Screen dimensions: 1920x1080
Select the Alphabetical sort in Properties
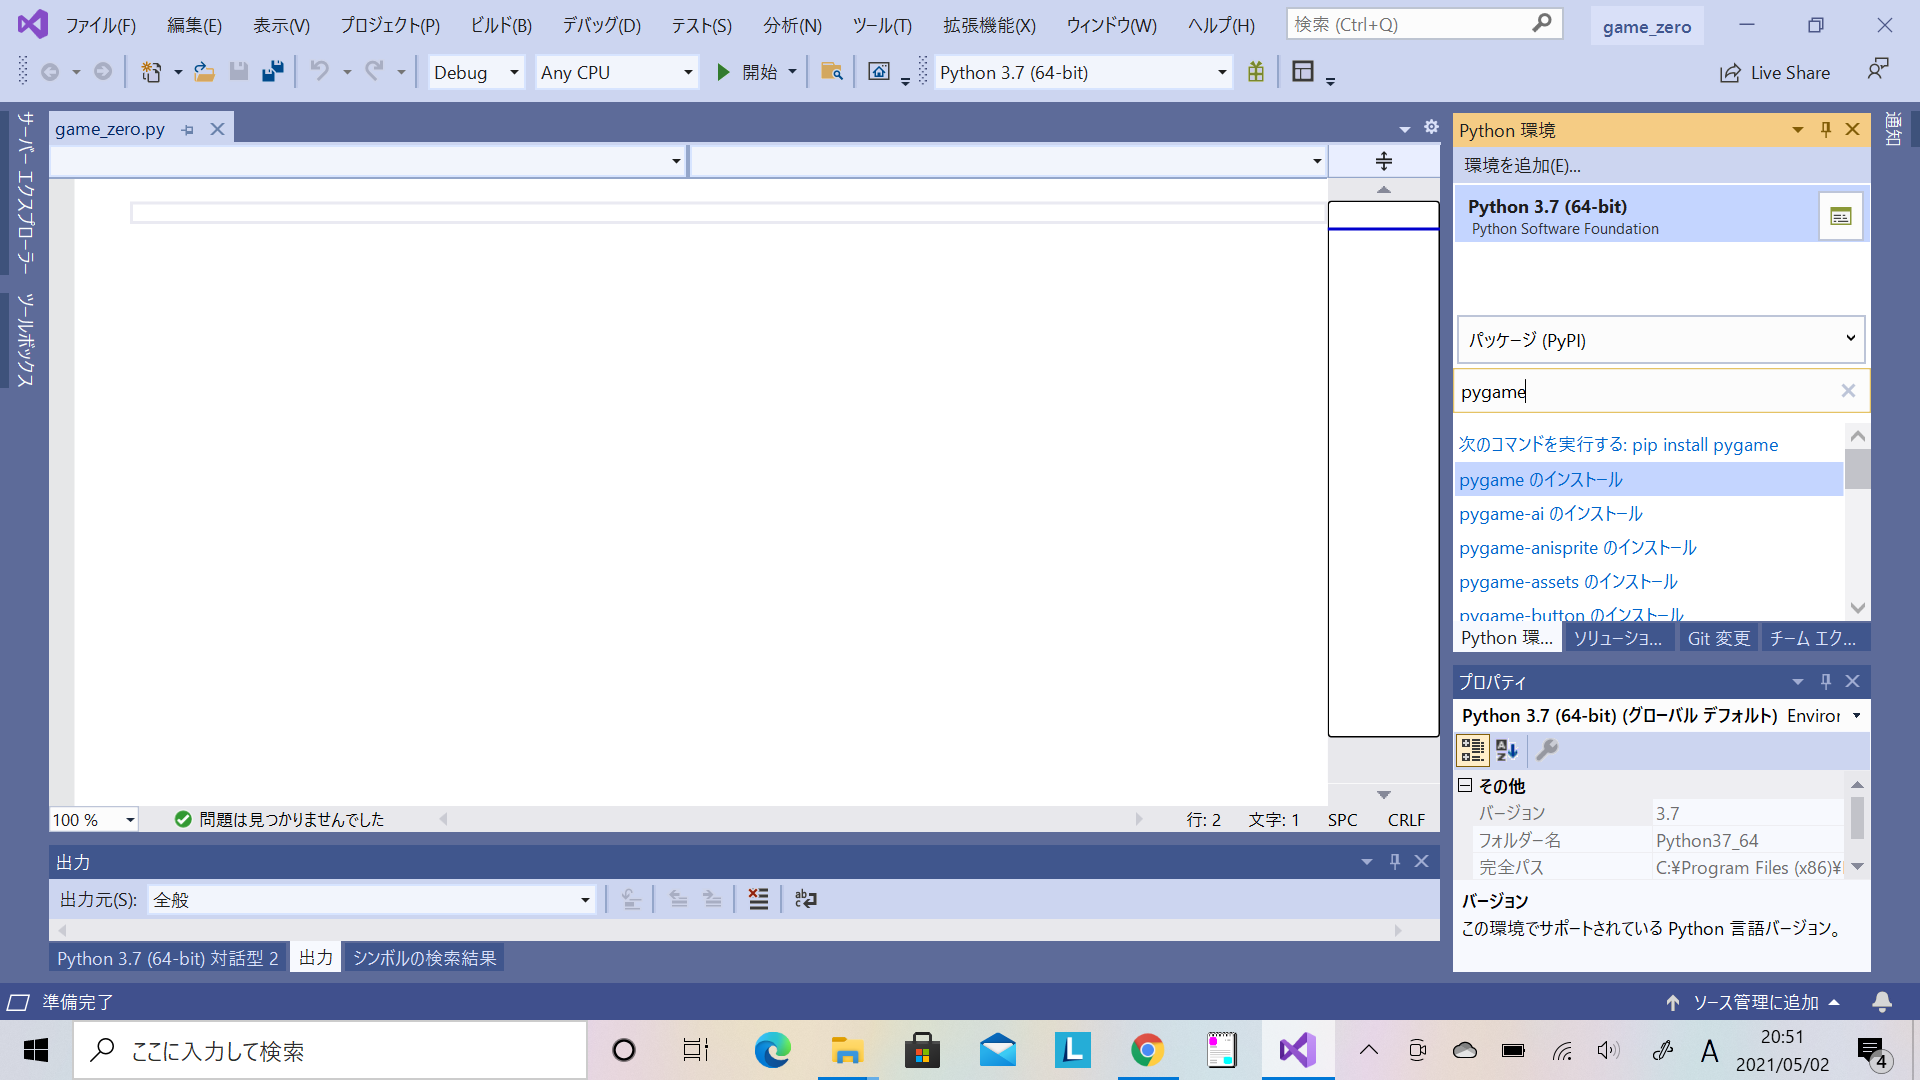(x=1507, y=750)
